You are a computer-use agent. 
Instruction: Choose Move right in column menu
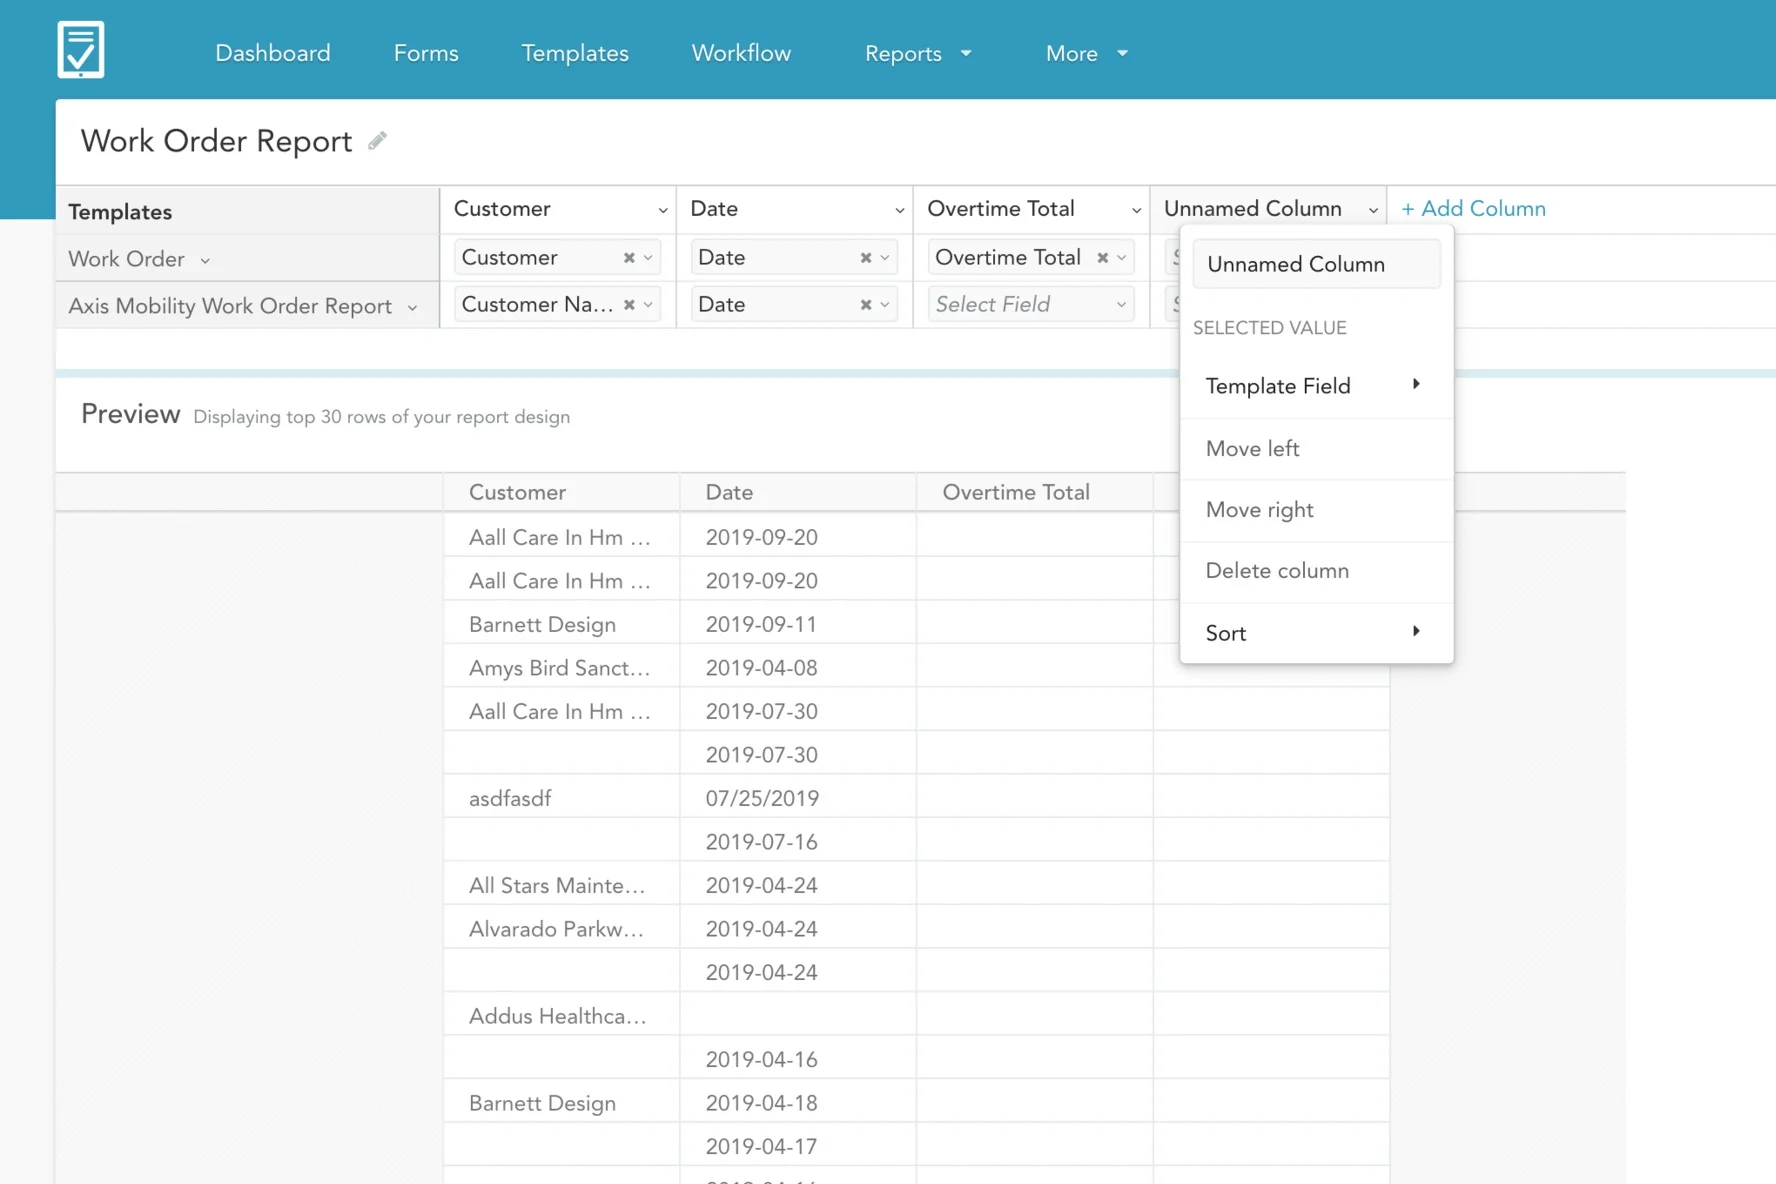[x=1316, y=510]
